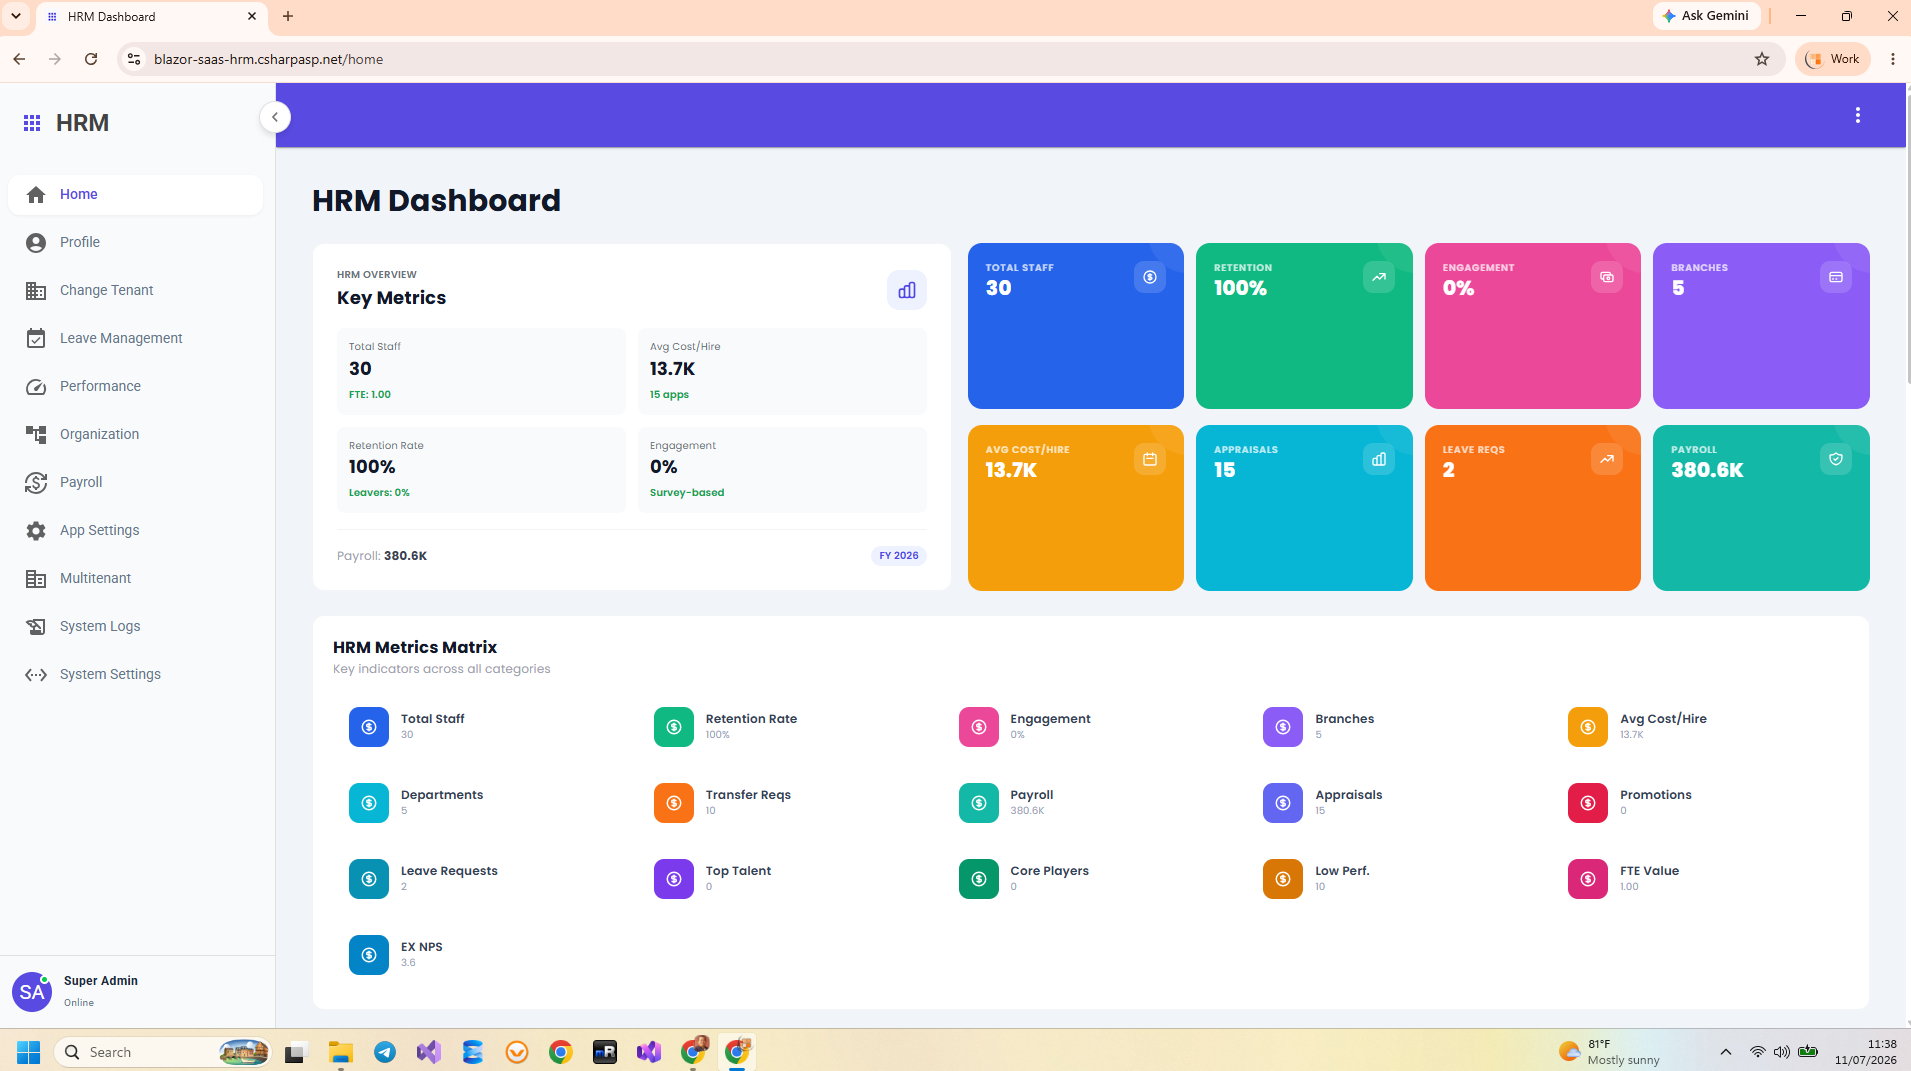Viewport: 1911px width, 1071px height.
Task: Click the Retention card trend icon
Action: tap(1379, 277)
